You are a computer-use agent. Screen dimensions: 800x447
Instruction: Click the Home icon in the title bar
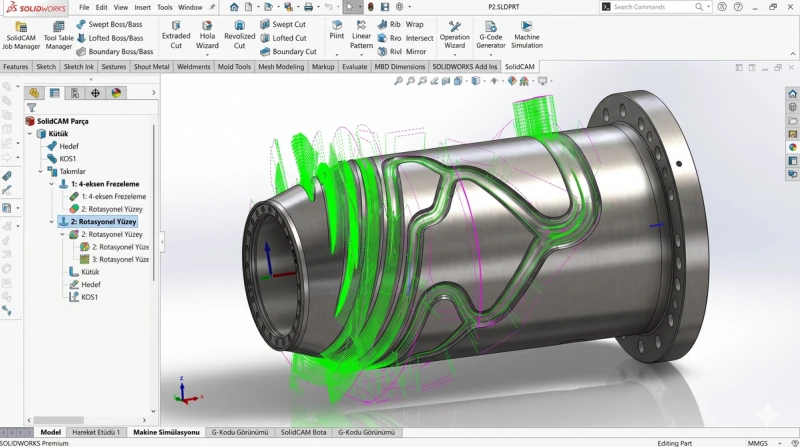pos(234,7)
